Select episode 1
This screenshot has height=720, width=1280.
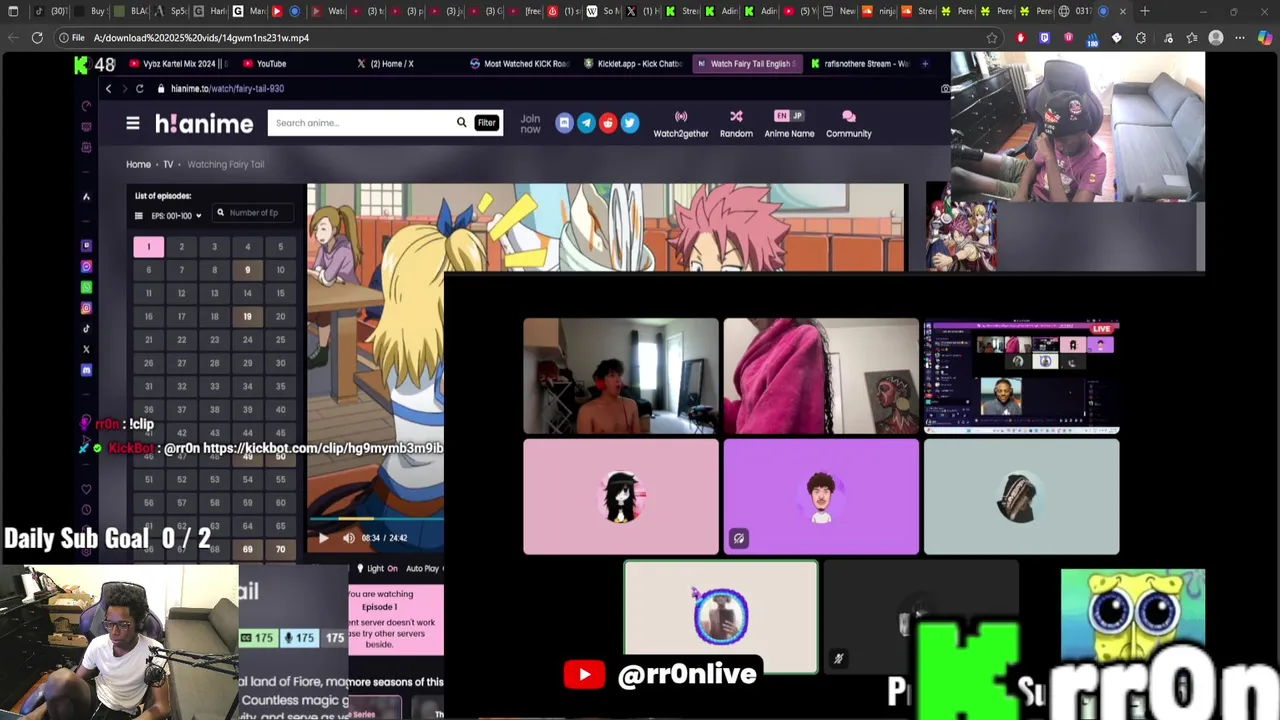148,246
